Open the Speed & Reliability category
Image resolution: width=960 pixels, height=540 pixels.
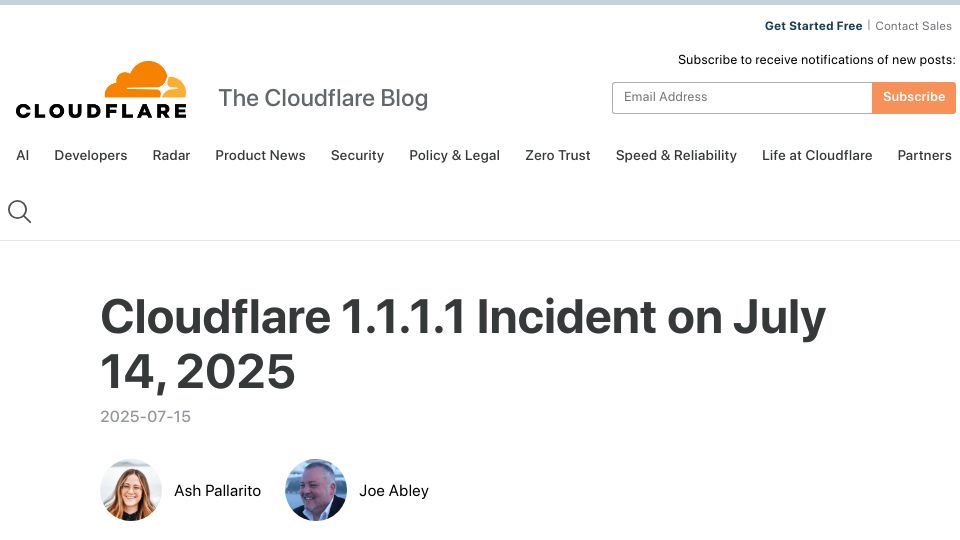(x=676, y=156)
